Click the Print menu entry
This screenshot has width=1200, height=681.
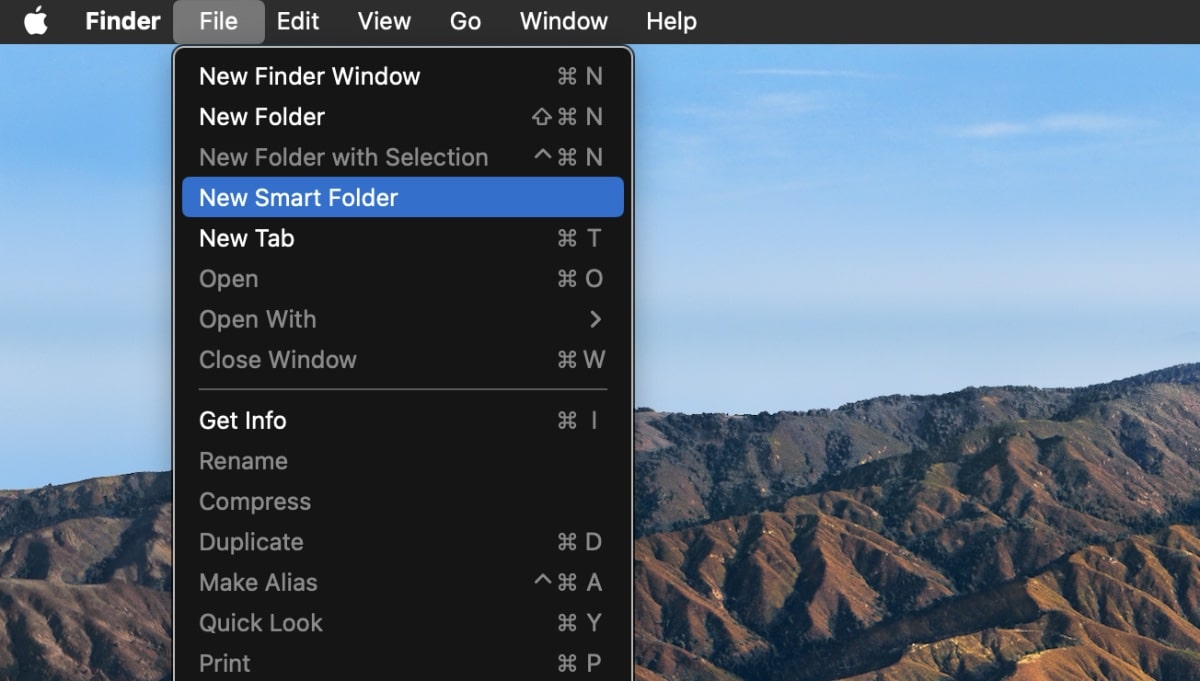coord(225,663)
